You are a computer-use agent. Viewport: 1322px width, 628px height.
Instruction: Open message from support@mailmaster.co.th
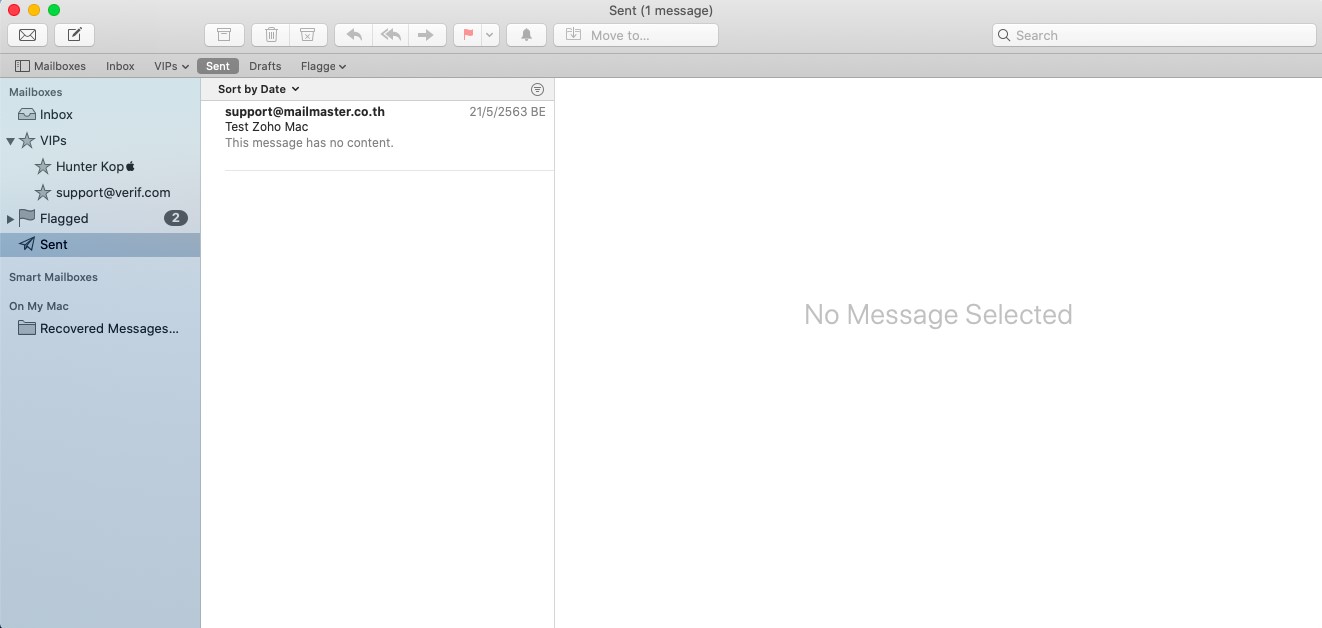378,135
